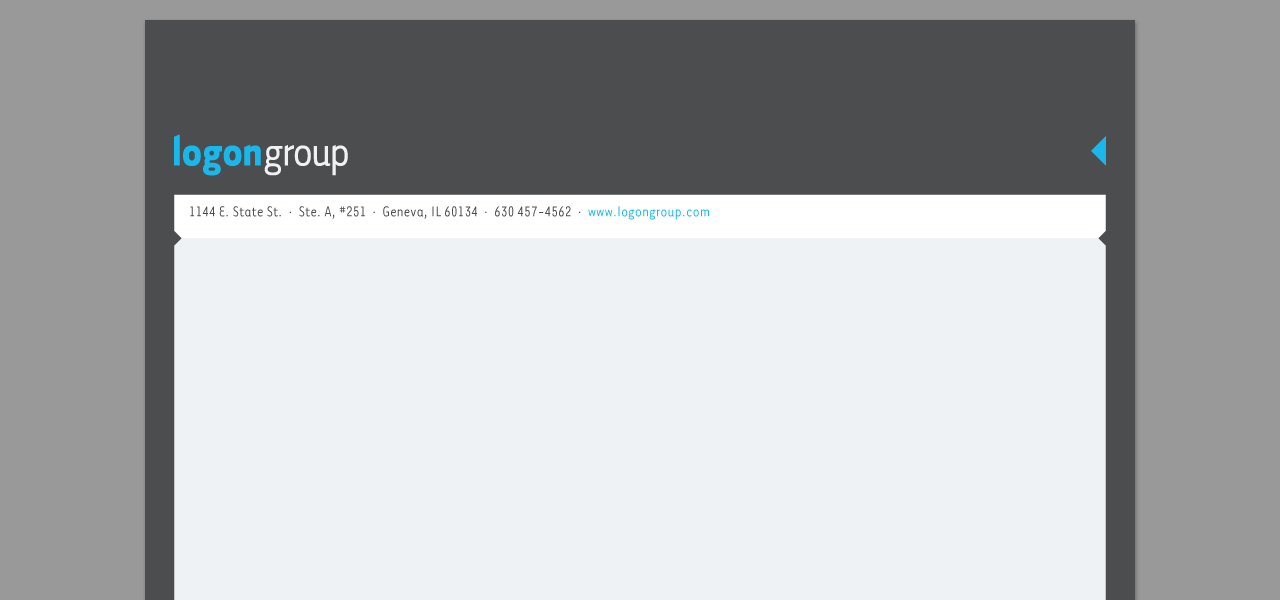Click the dot separator after "IL 60134"
The image size is (1280, 600).
[x=486, y=213]
